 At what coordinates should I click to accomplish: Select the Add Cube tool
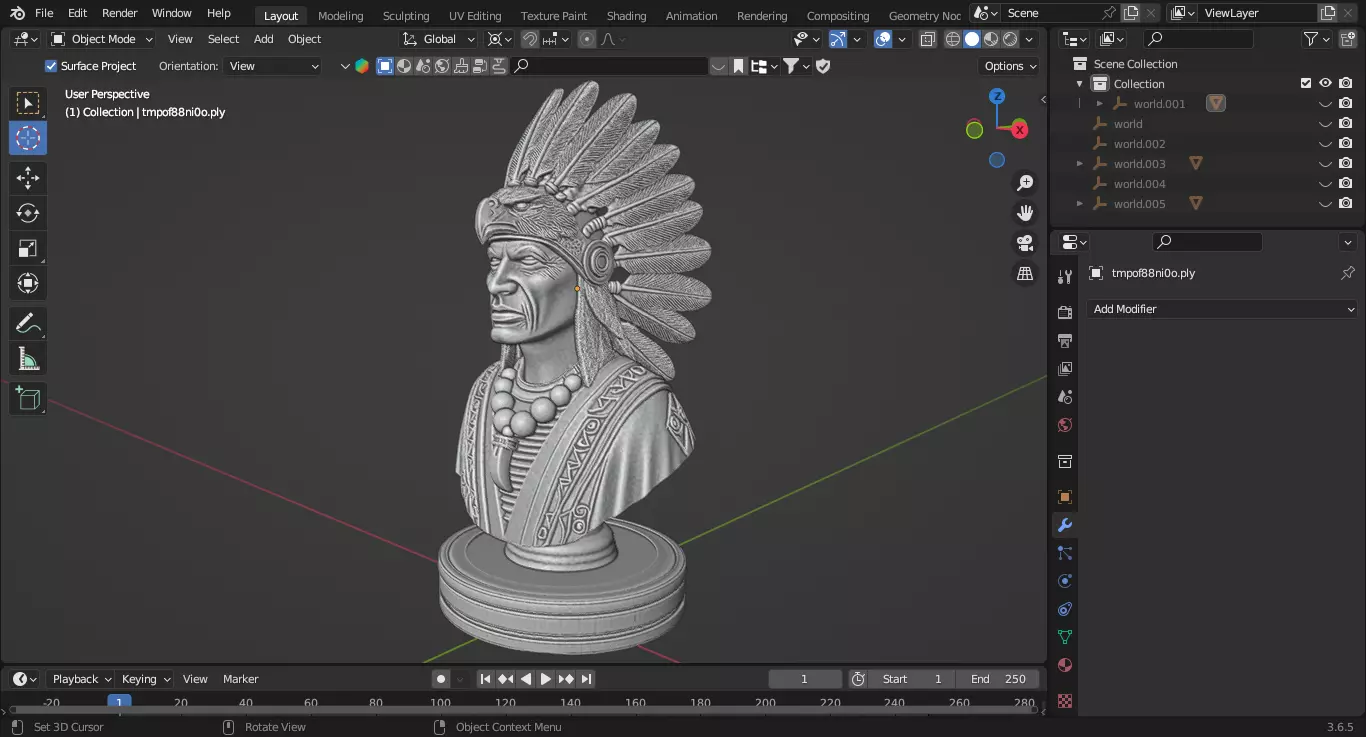28,398
